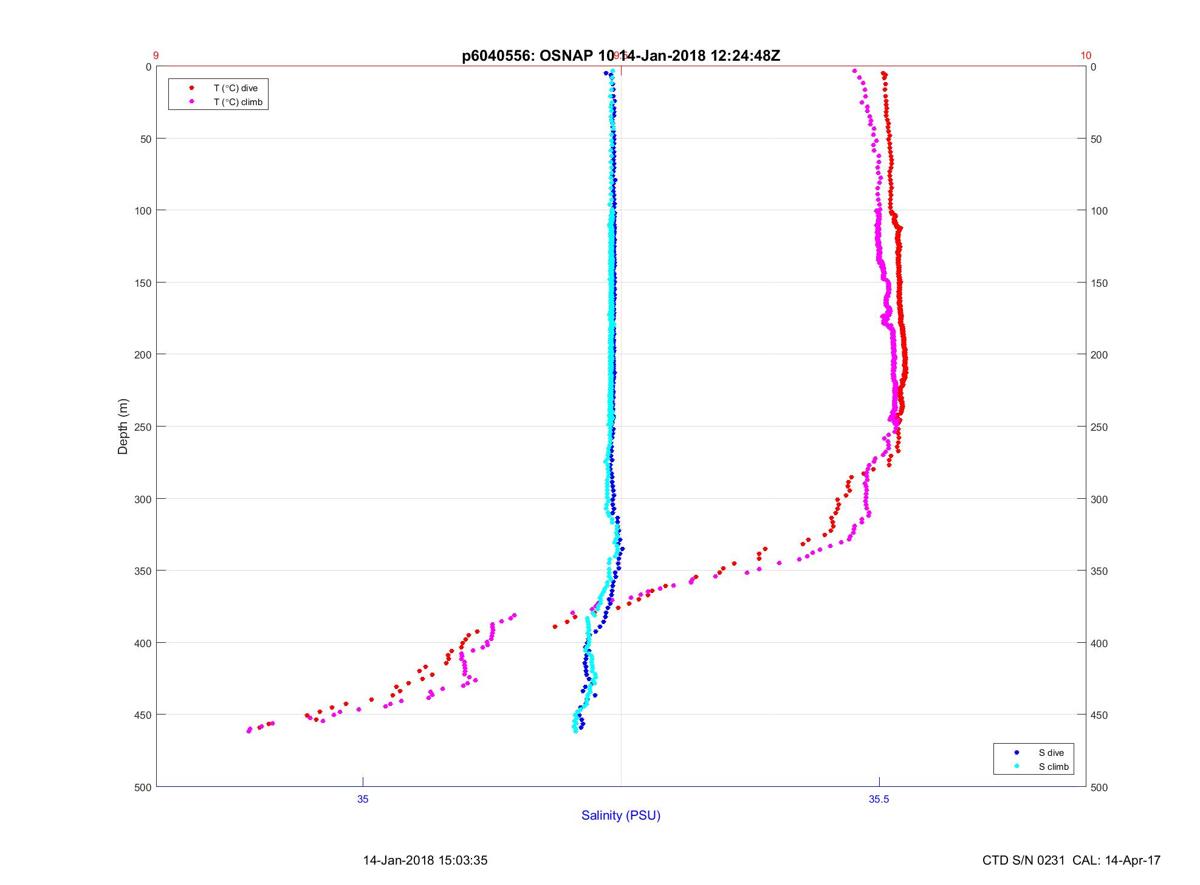Click the salinity tick label 35.5
1200x885 pixels.
click(879, 798)
